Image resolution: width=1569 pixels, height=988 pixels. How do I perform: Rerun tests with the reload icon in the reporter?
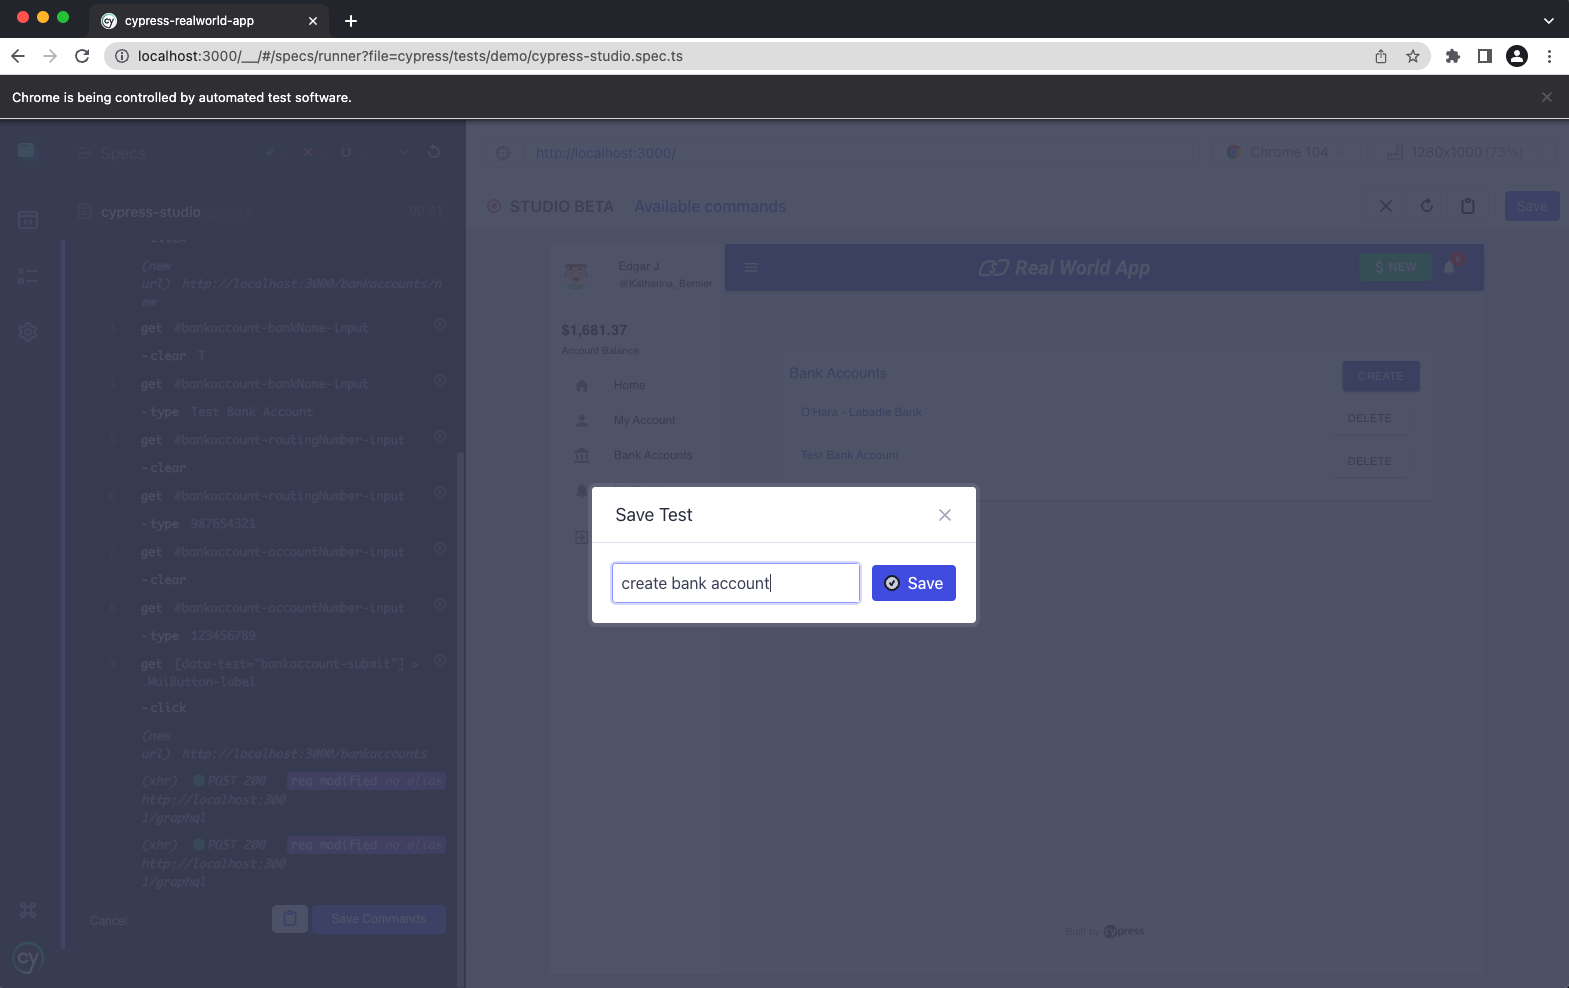coord(434,152)
